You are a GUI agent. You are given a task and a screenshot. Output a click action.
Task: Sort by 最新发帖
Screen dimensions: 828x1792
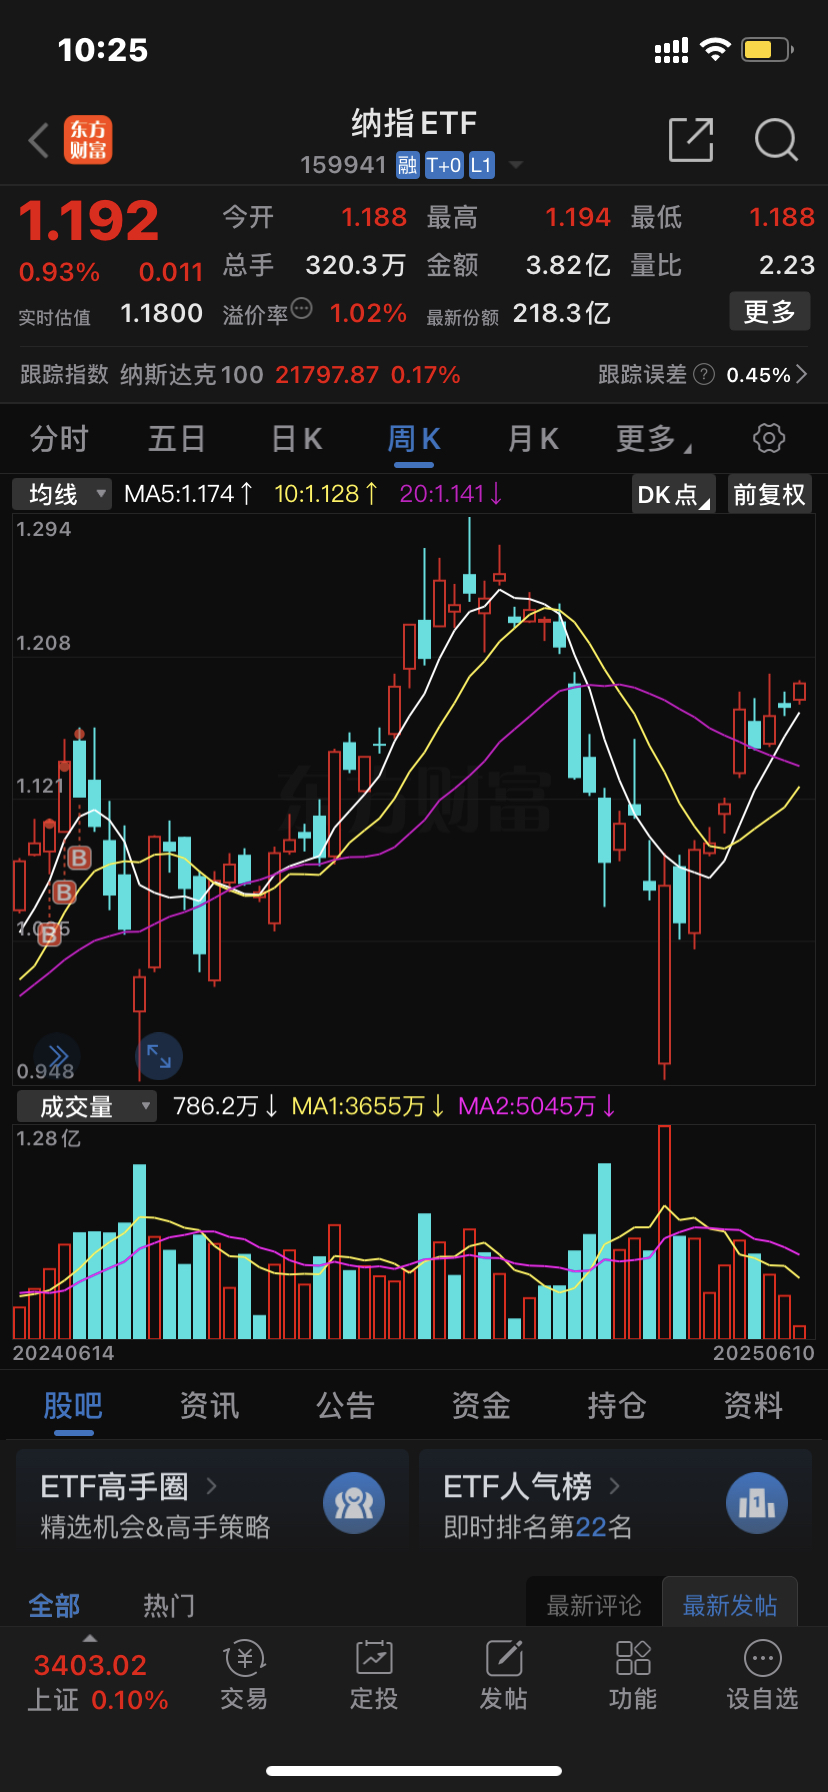pyautogui.click(x=730, y=1605)
